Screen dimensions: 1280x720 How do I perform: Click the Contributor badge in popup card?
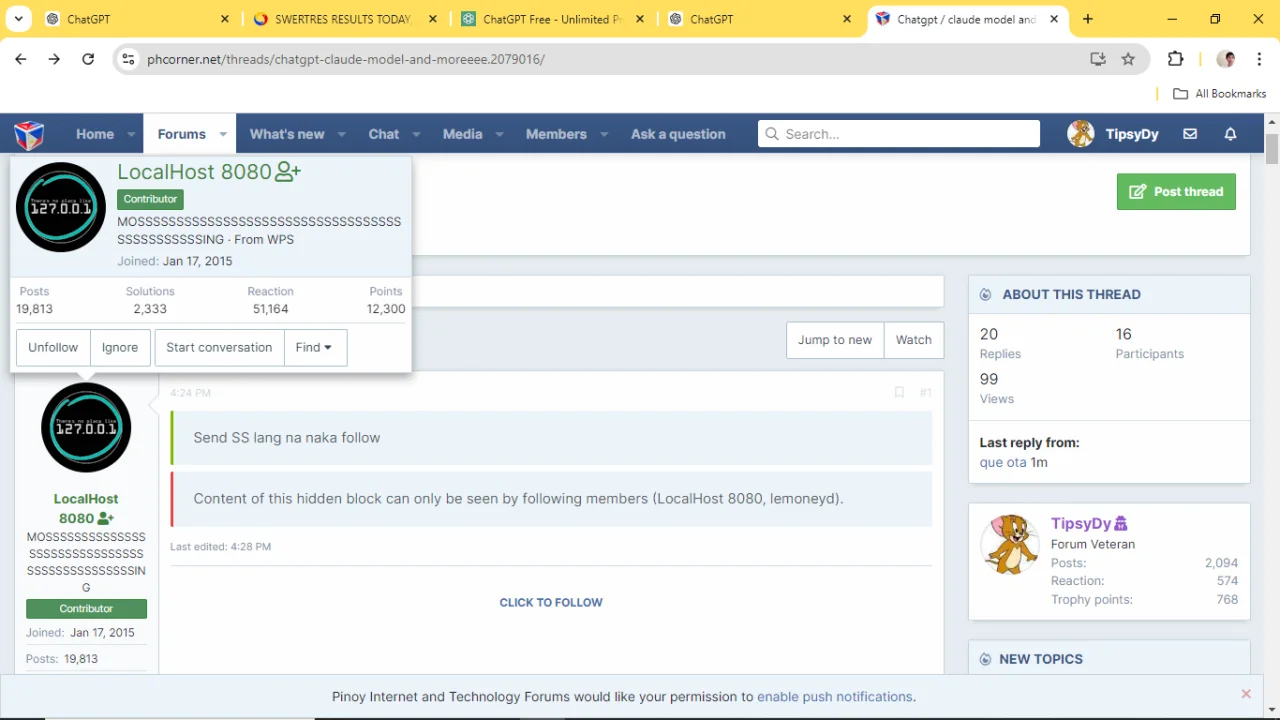point(150,199)
